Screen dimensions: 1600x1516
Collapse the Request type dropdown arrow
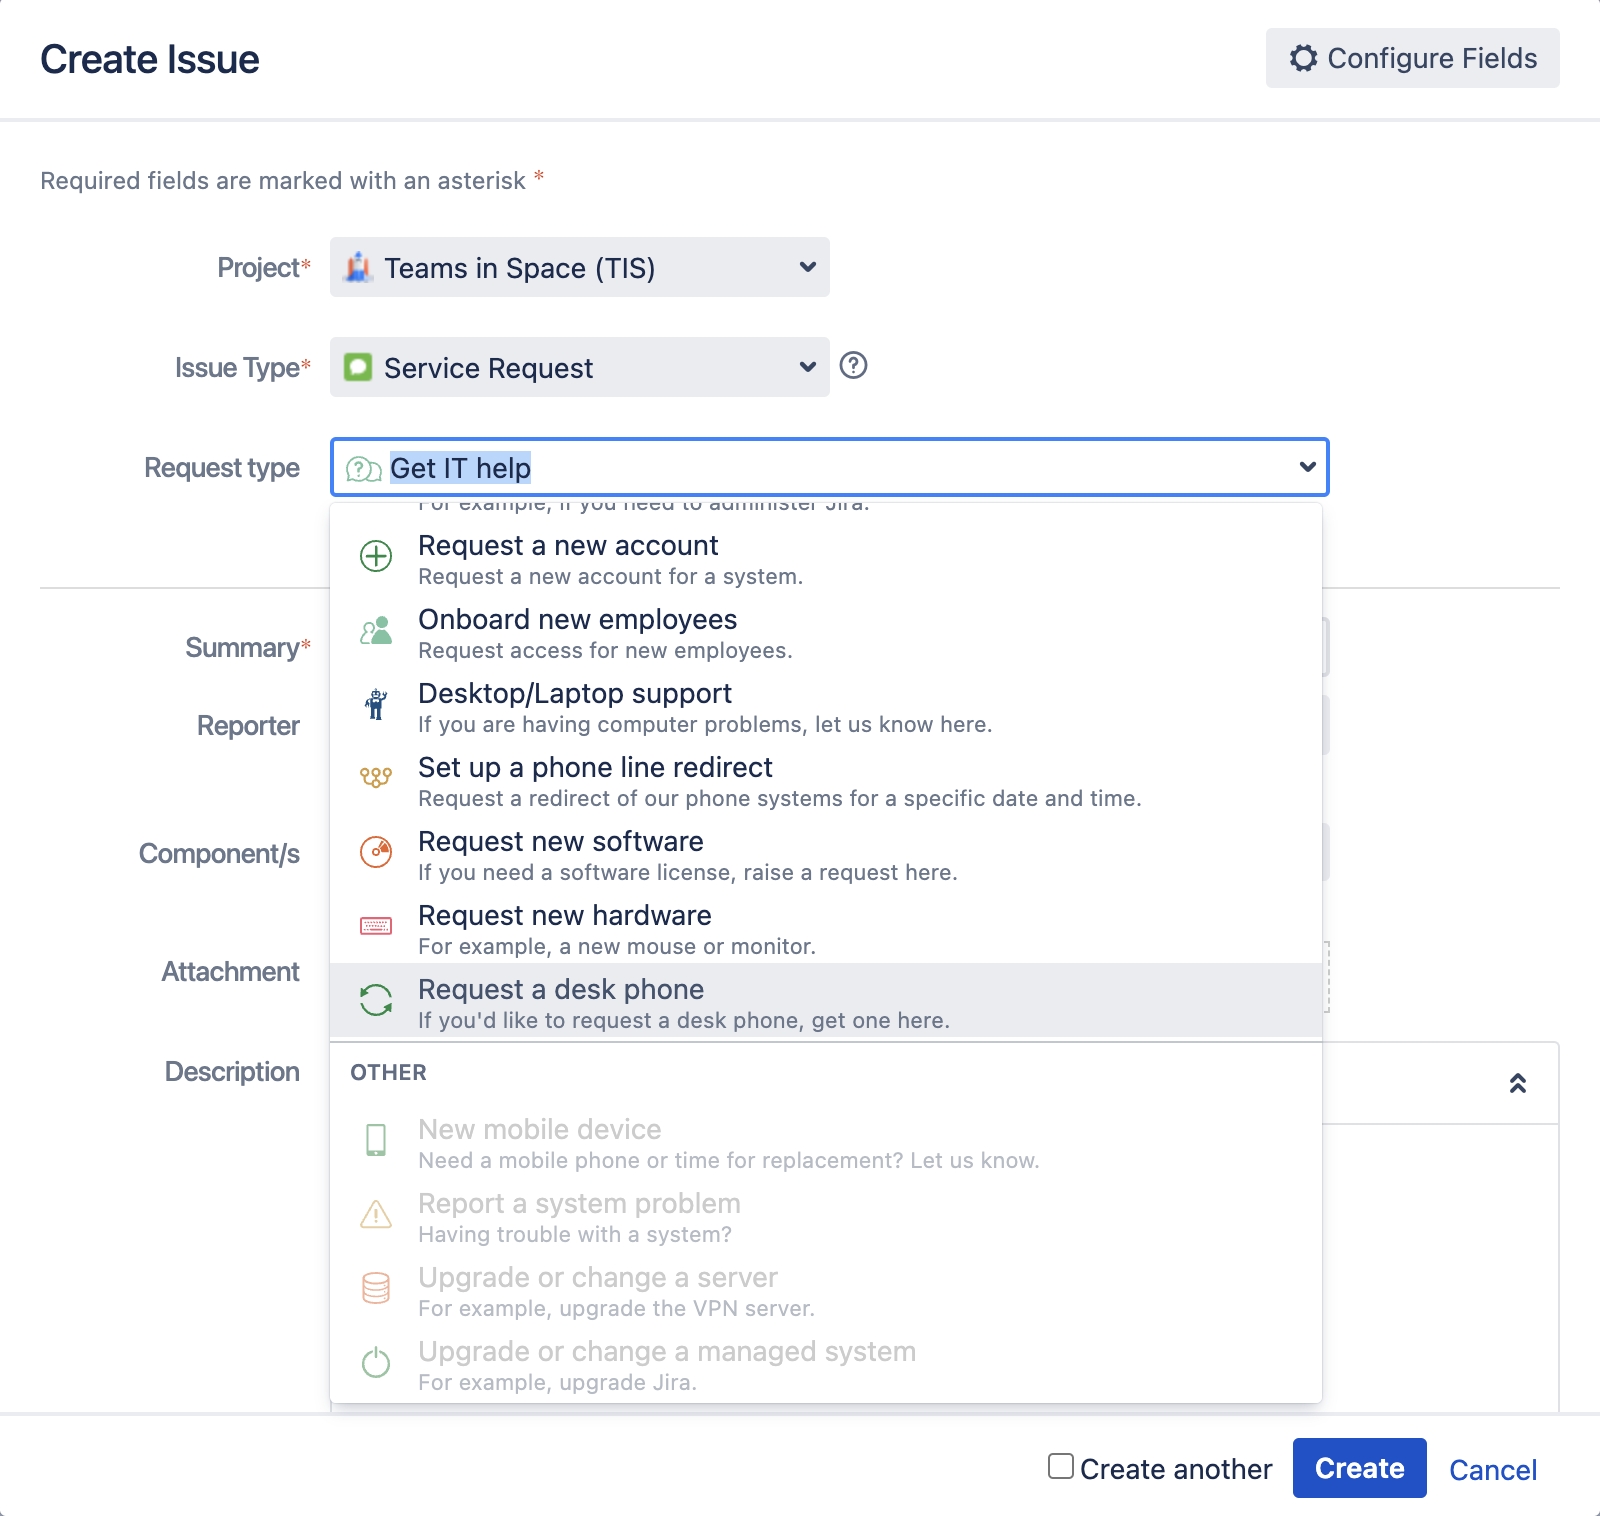tap(1307, 467)
